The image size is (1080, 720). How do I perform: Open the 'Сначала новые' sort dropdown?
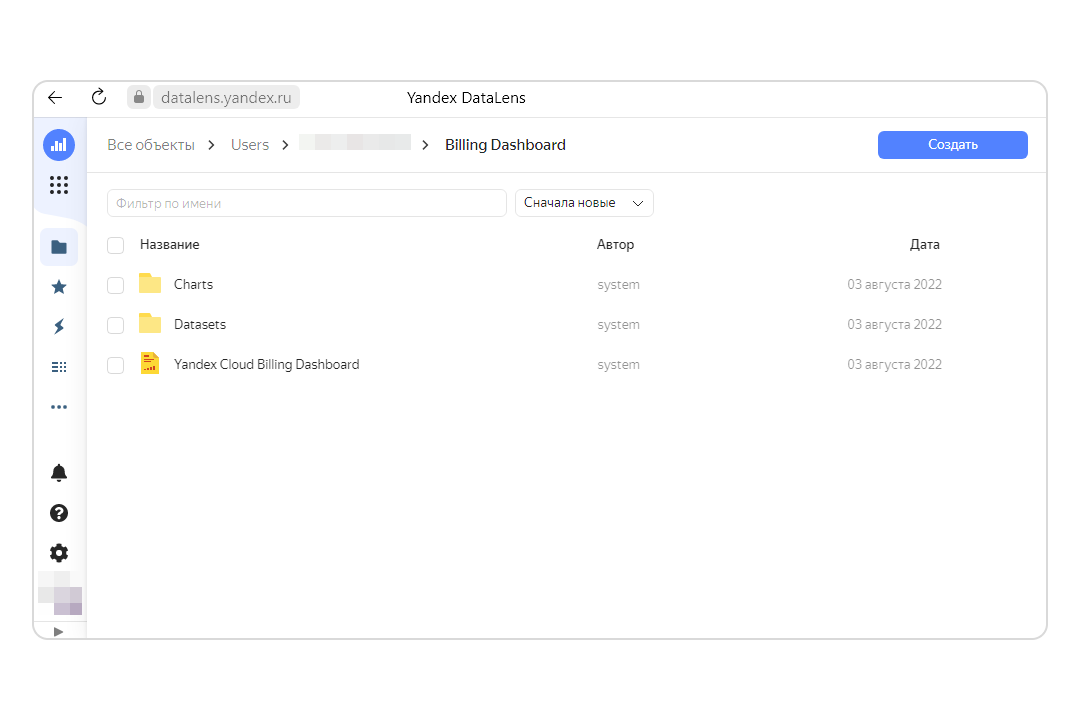[584, 203]
